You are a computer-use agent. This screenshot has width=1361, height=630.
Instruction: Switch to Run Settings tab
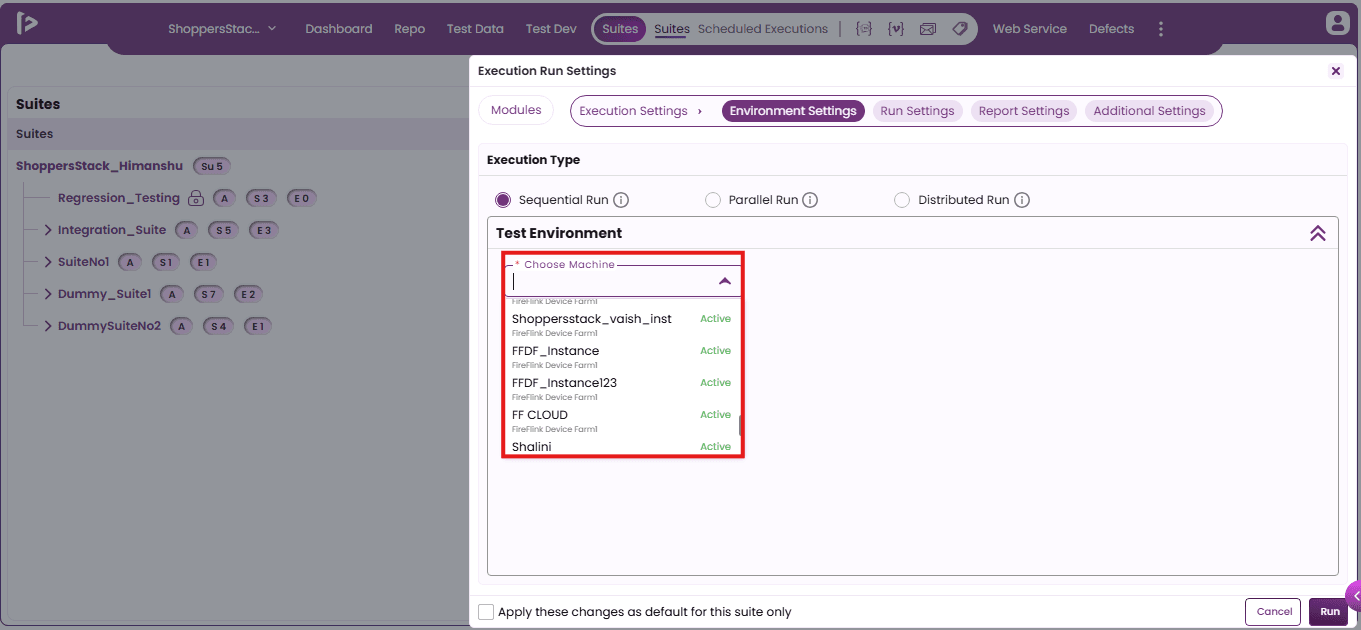(x=917, y=111)
